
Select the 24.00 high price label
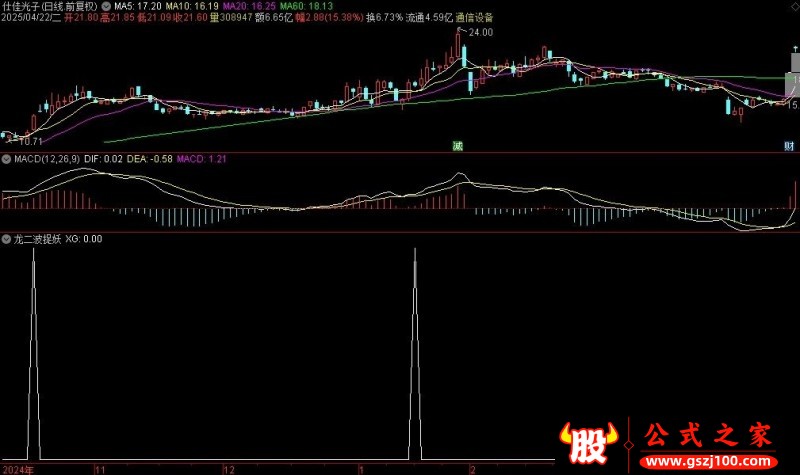point(481,32)
